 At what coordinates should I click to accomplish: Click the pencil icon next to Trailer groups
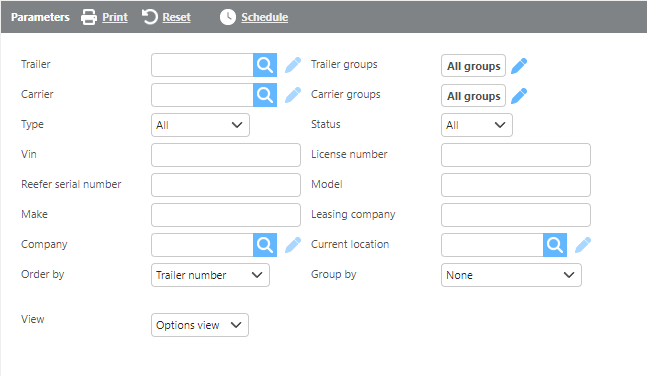point(519,66)
